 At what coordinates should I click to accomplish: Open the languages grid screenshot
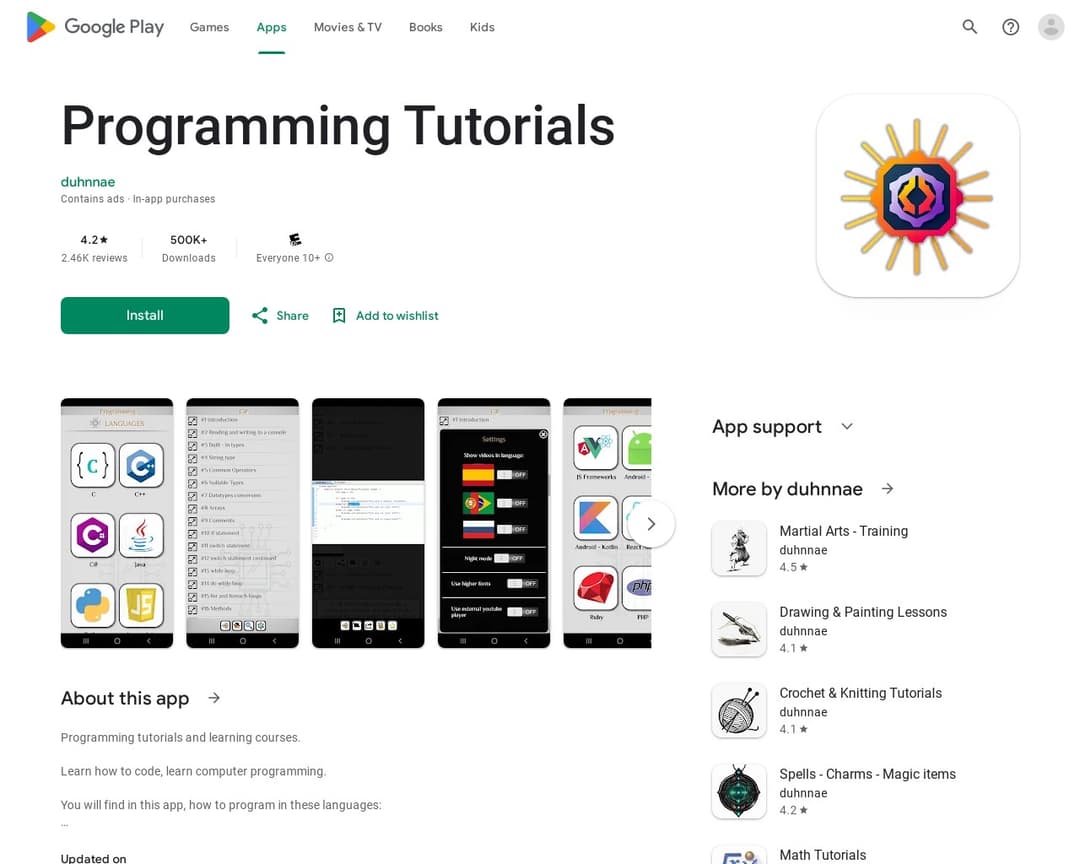coord(117,523)
